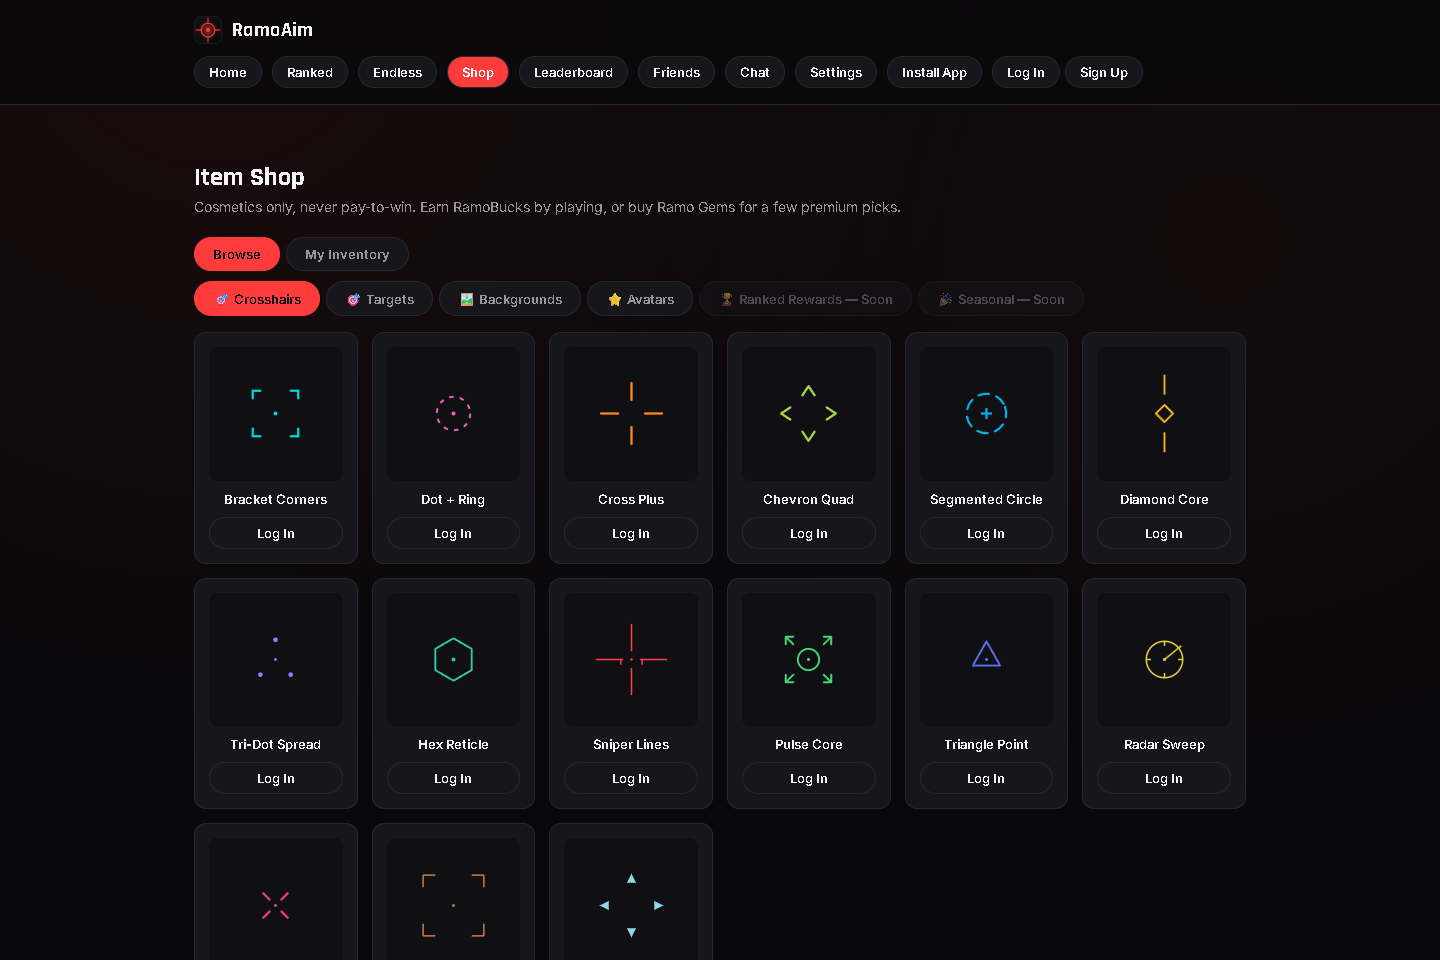Click Log In under Segmented Circle
The height and width of the screenshot is (960, 1440).
(x=986, y=533)
